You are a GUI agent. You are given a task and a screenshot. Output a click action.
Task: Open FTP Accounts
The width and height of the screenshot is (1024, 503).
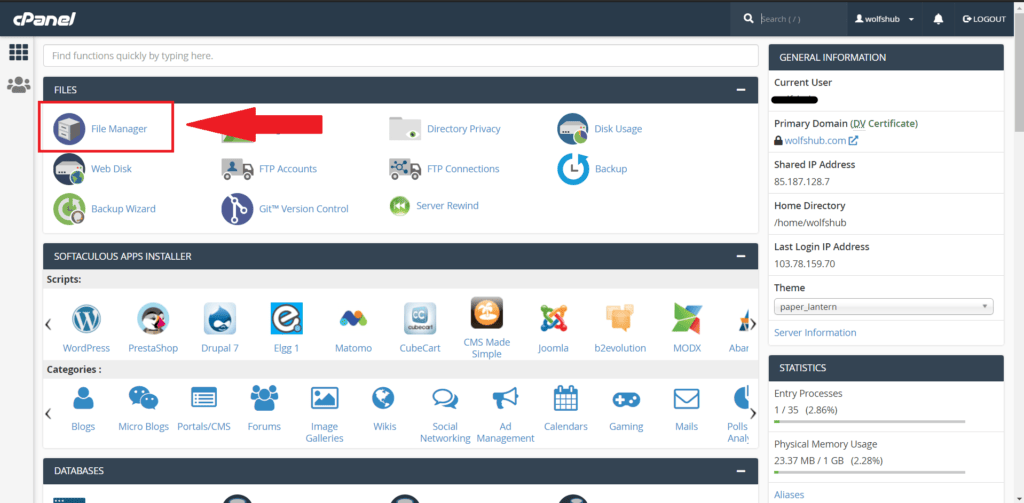pos(237,169)
